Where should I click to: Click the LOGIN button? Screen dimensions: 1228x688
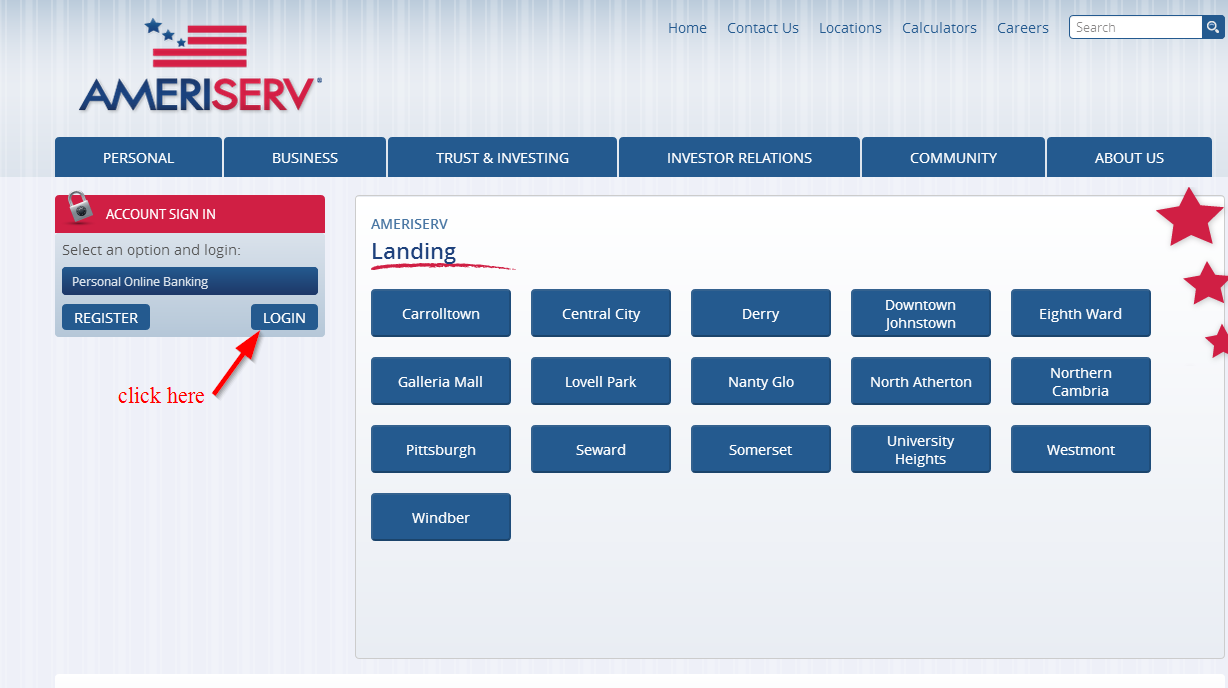pos(284,317)
